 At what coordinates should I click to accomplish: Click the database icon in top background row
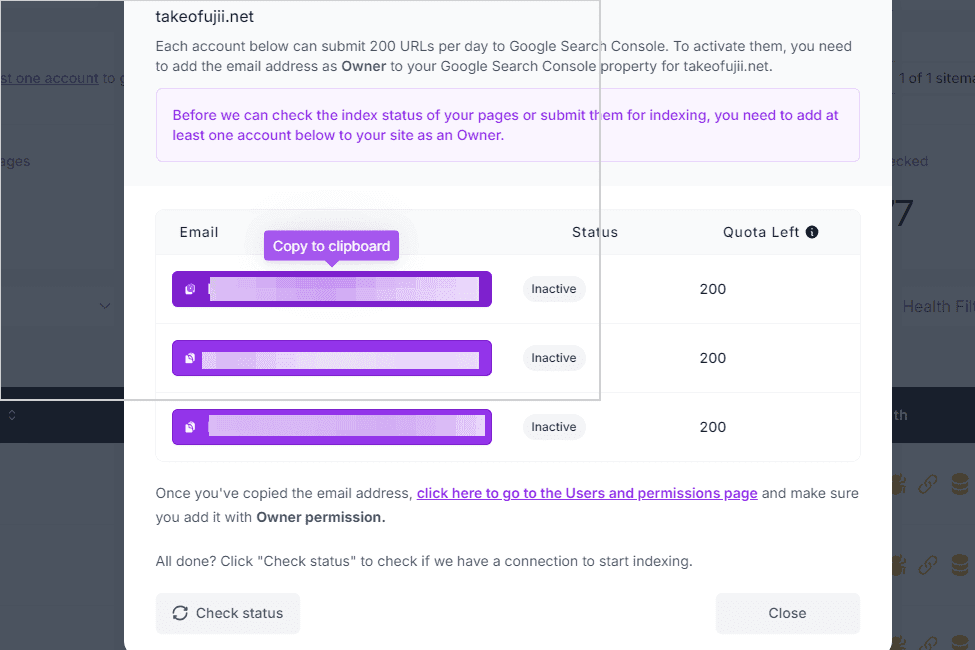pos(960,483)
